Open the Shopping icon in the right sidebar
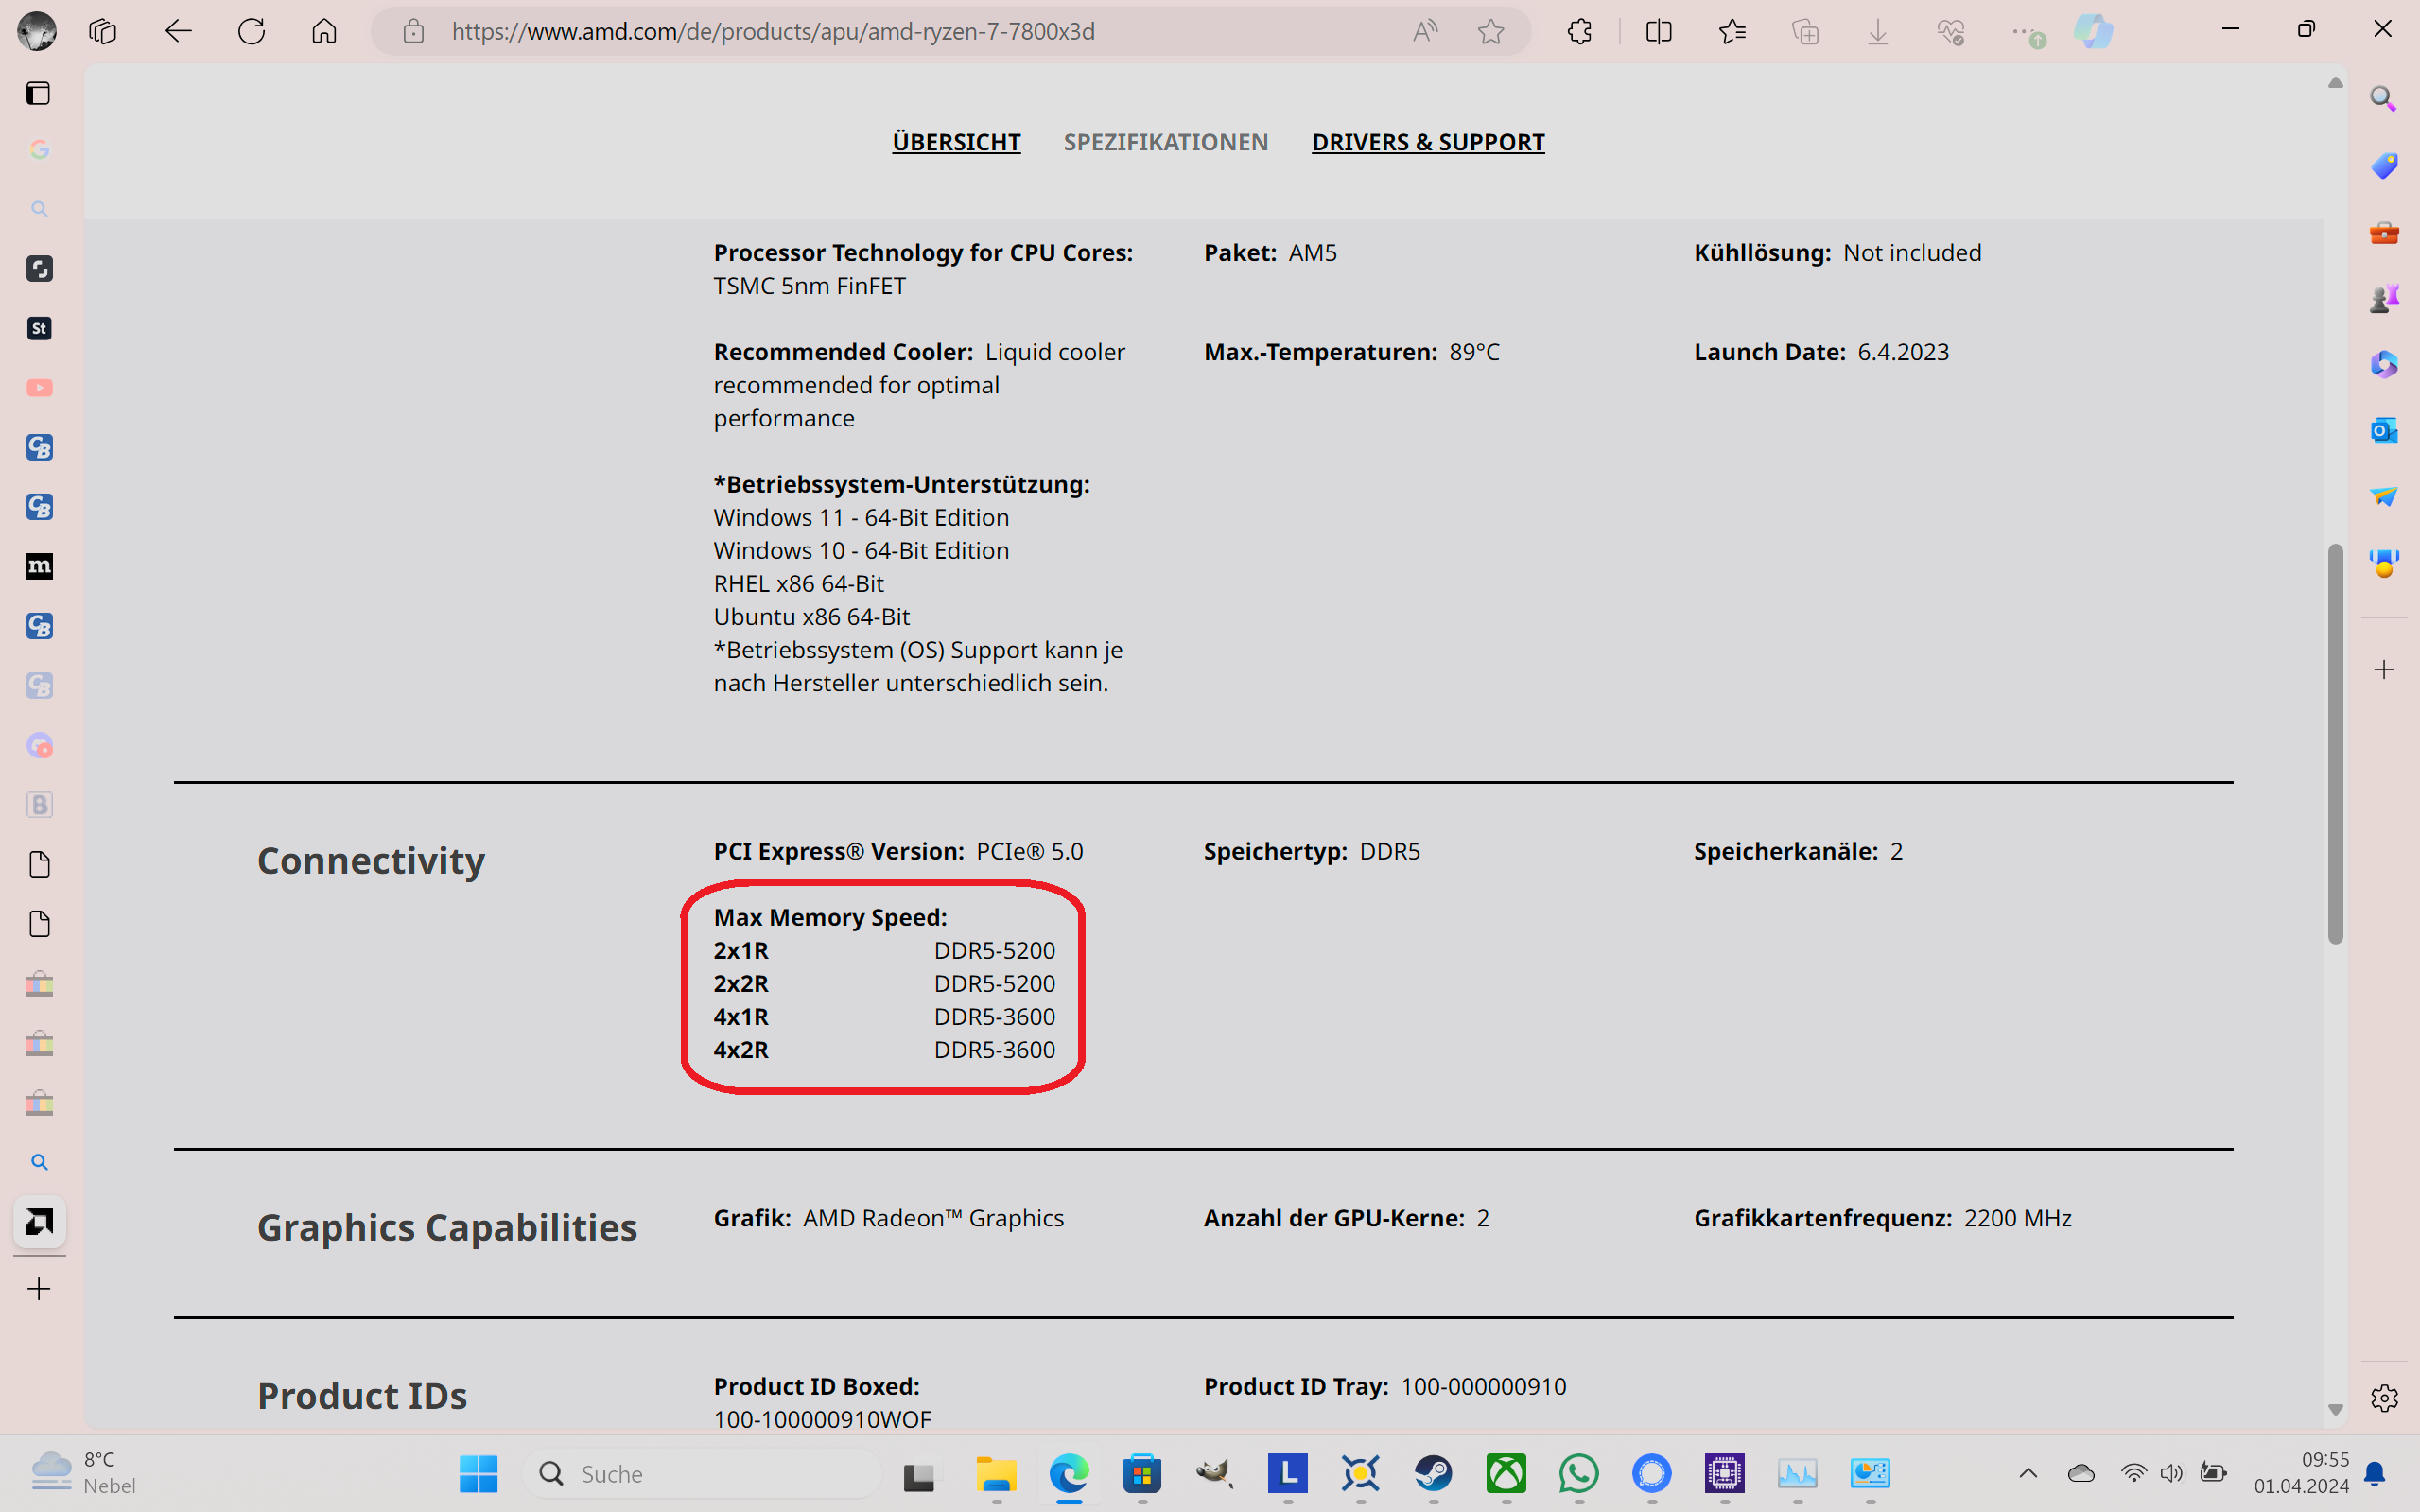The image size is (2420, 1512). coord(2384,166)
